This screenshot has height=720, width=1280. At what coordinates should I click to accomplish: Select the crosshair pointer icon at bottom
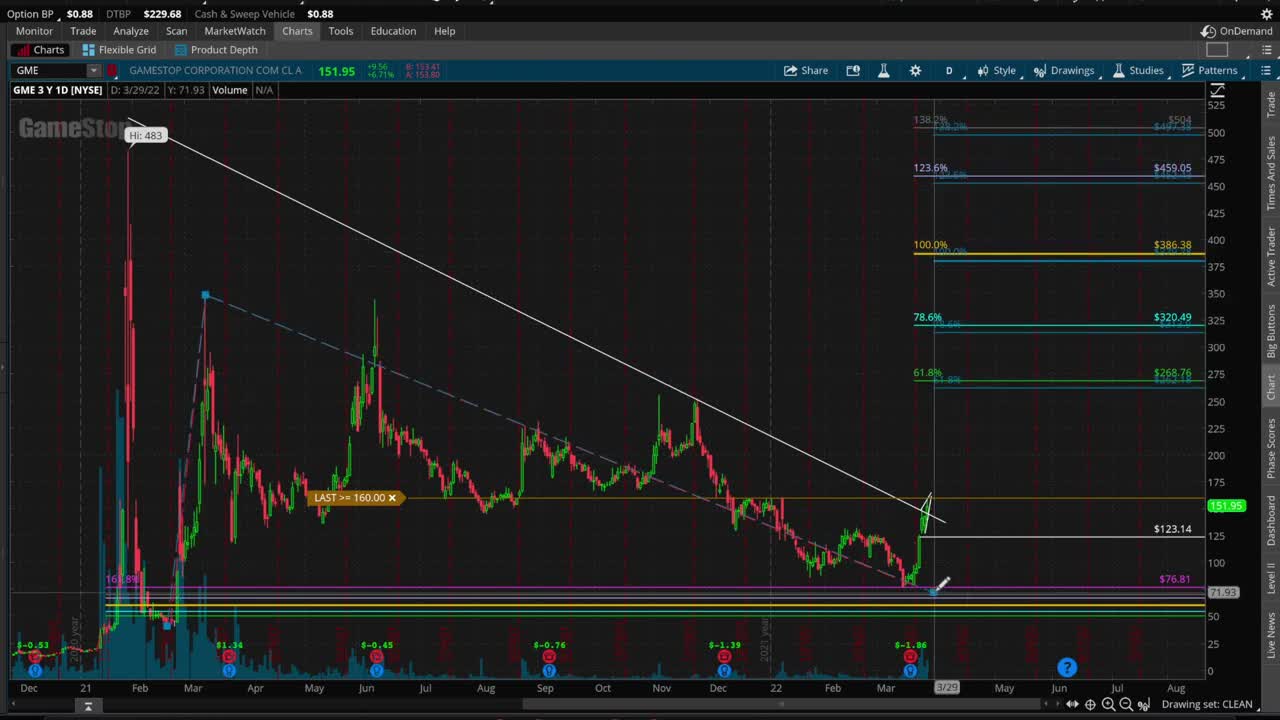pos(1090,704)
